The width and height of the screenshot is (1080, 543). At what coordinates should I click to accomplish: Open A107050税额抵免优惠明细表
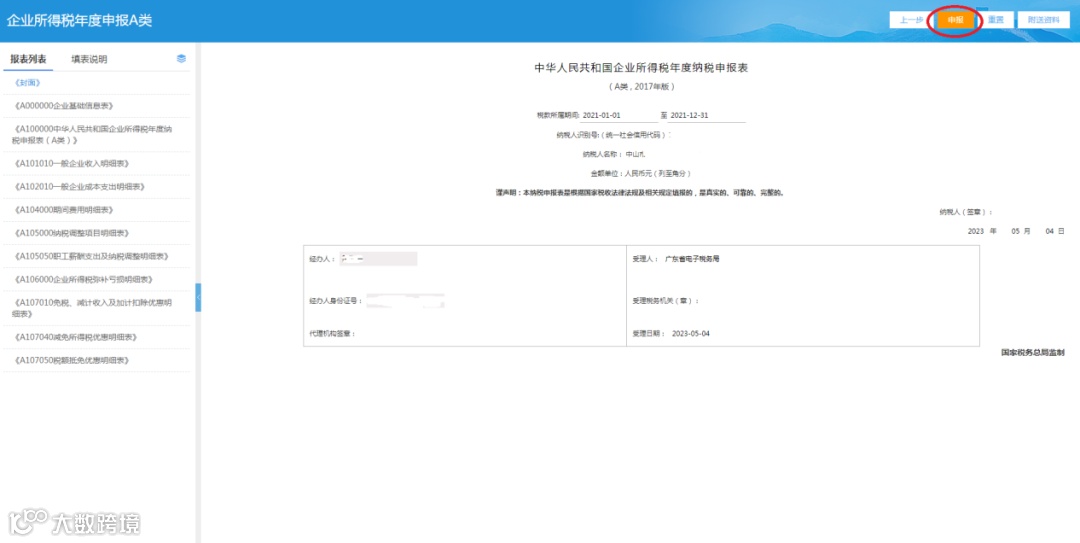tap(71, 360)
